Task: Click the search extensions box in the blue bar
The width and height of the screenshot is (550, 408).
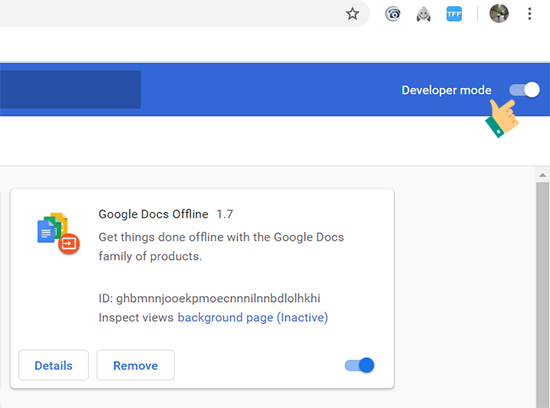Action: [x=70, y=89]
